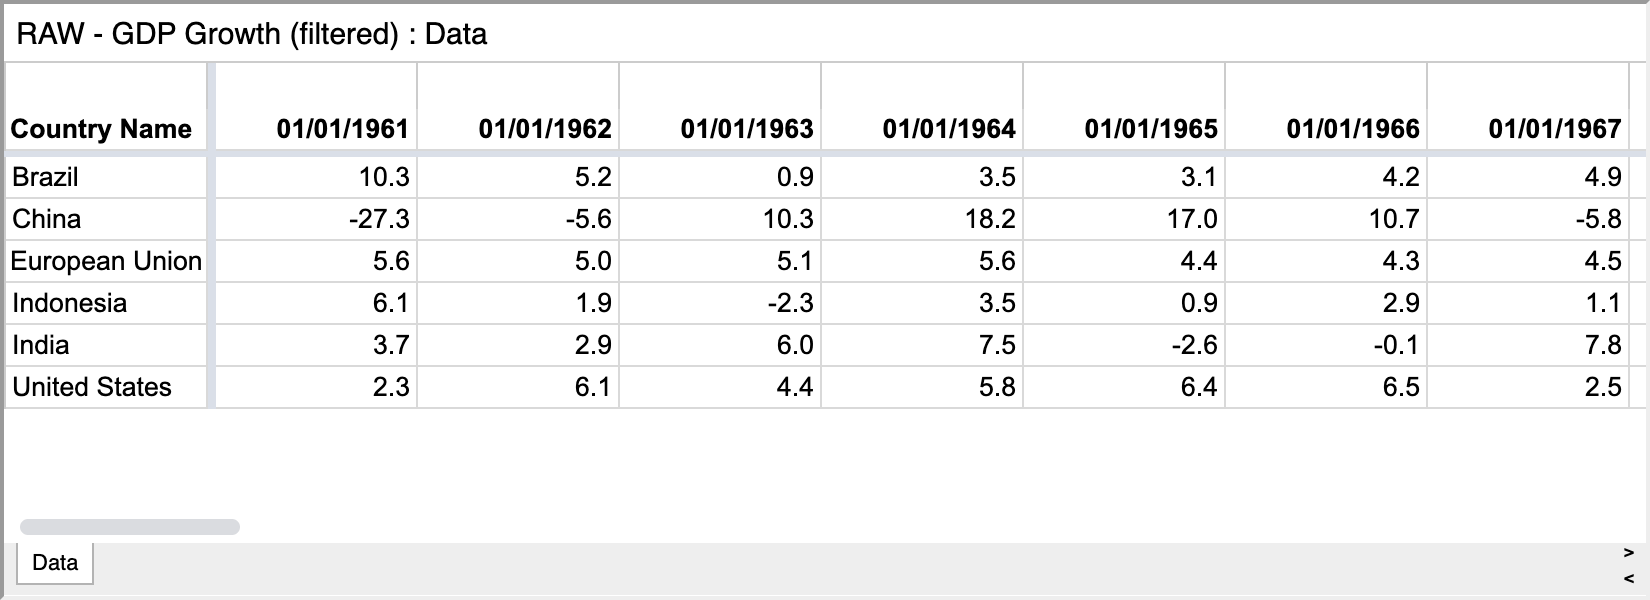
Task: Click the horizontal scrollbar thumb
Action: (130, 527)
